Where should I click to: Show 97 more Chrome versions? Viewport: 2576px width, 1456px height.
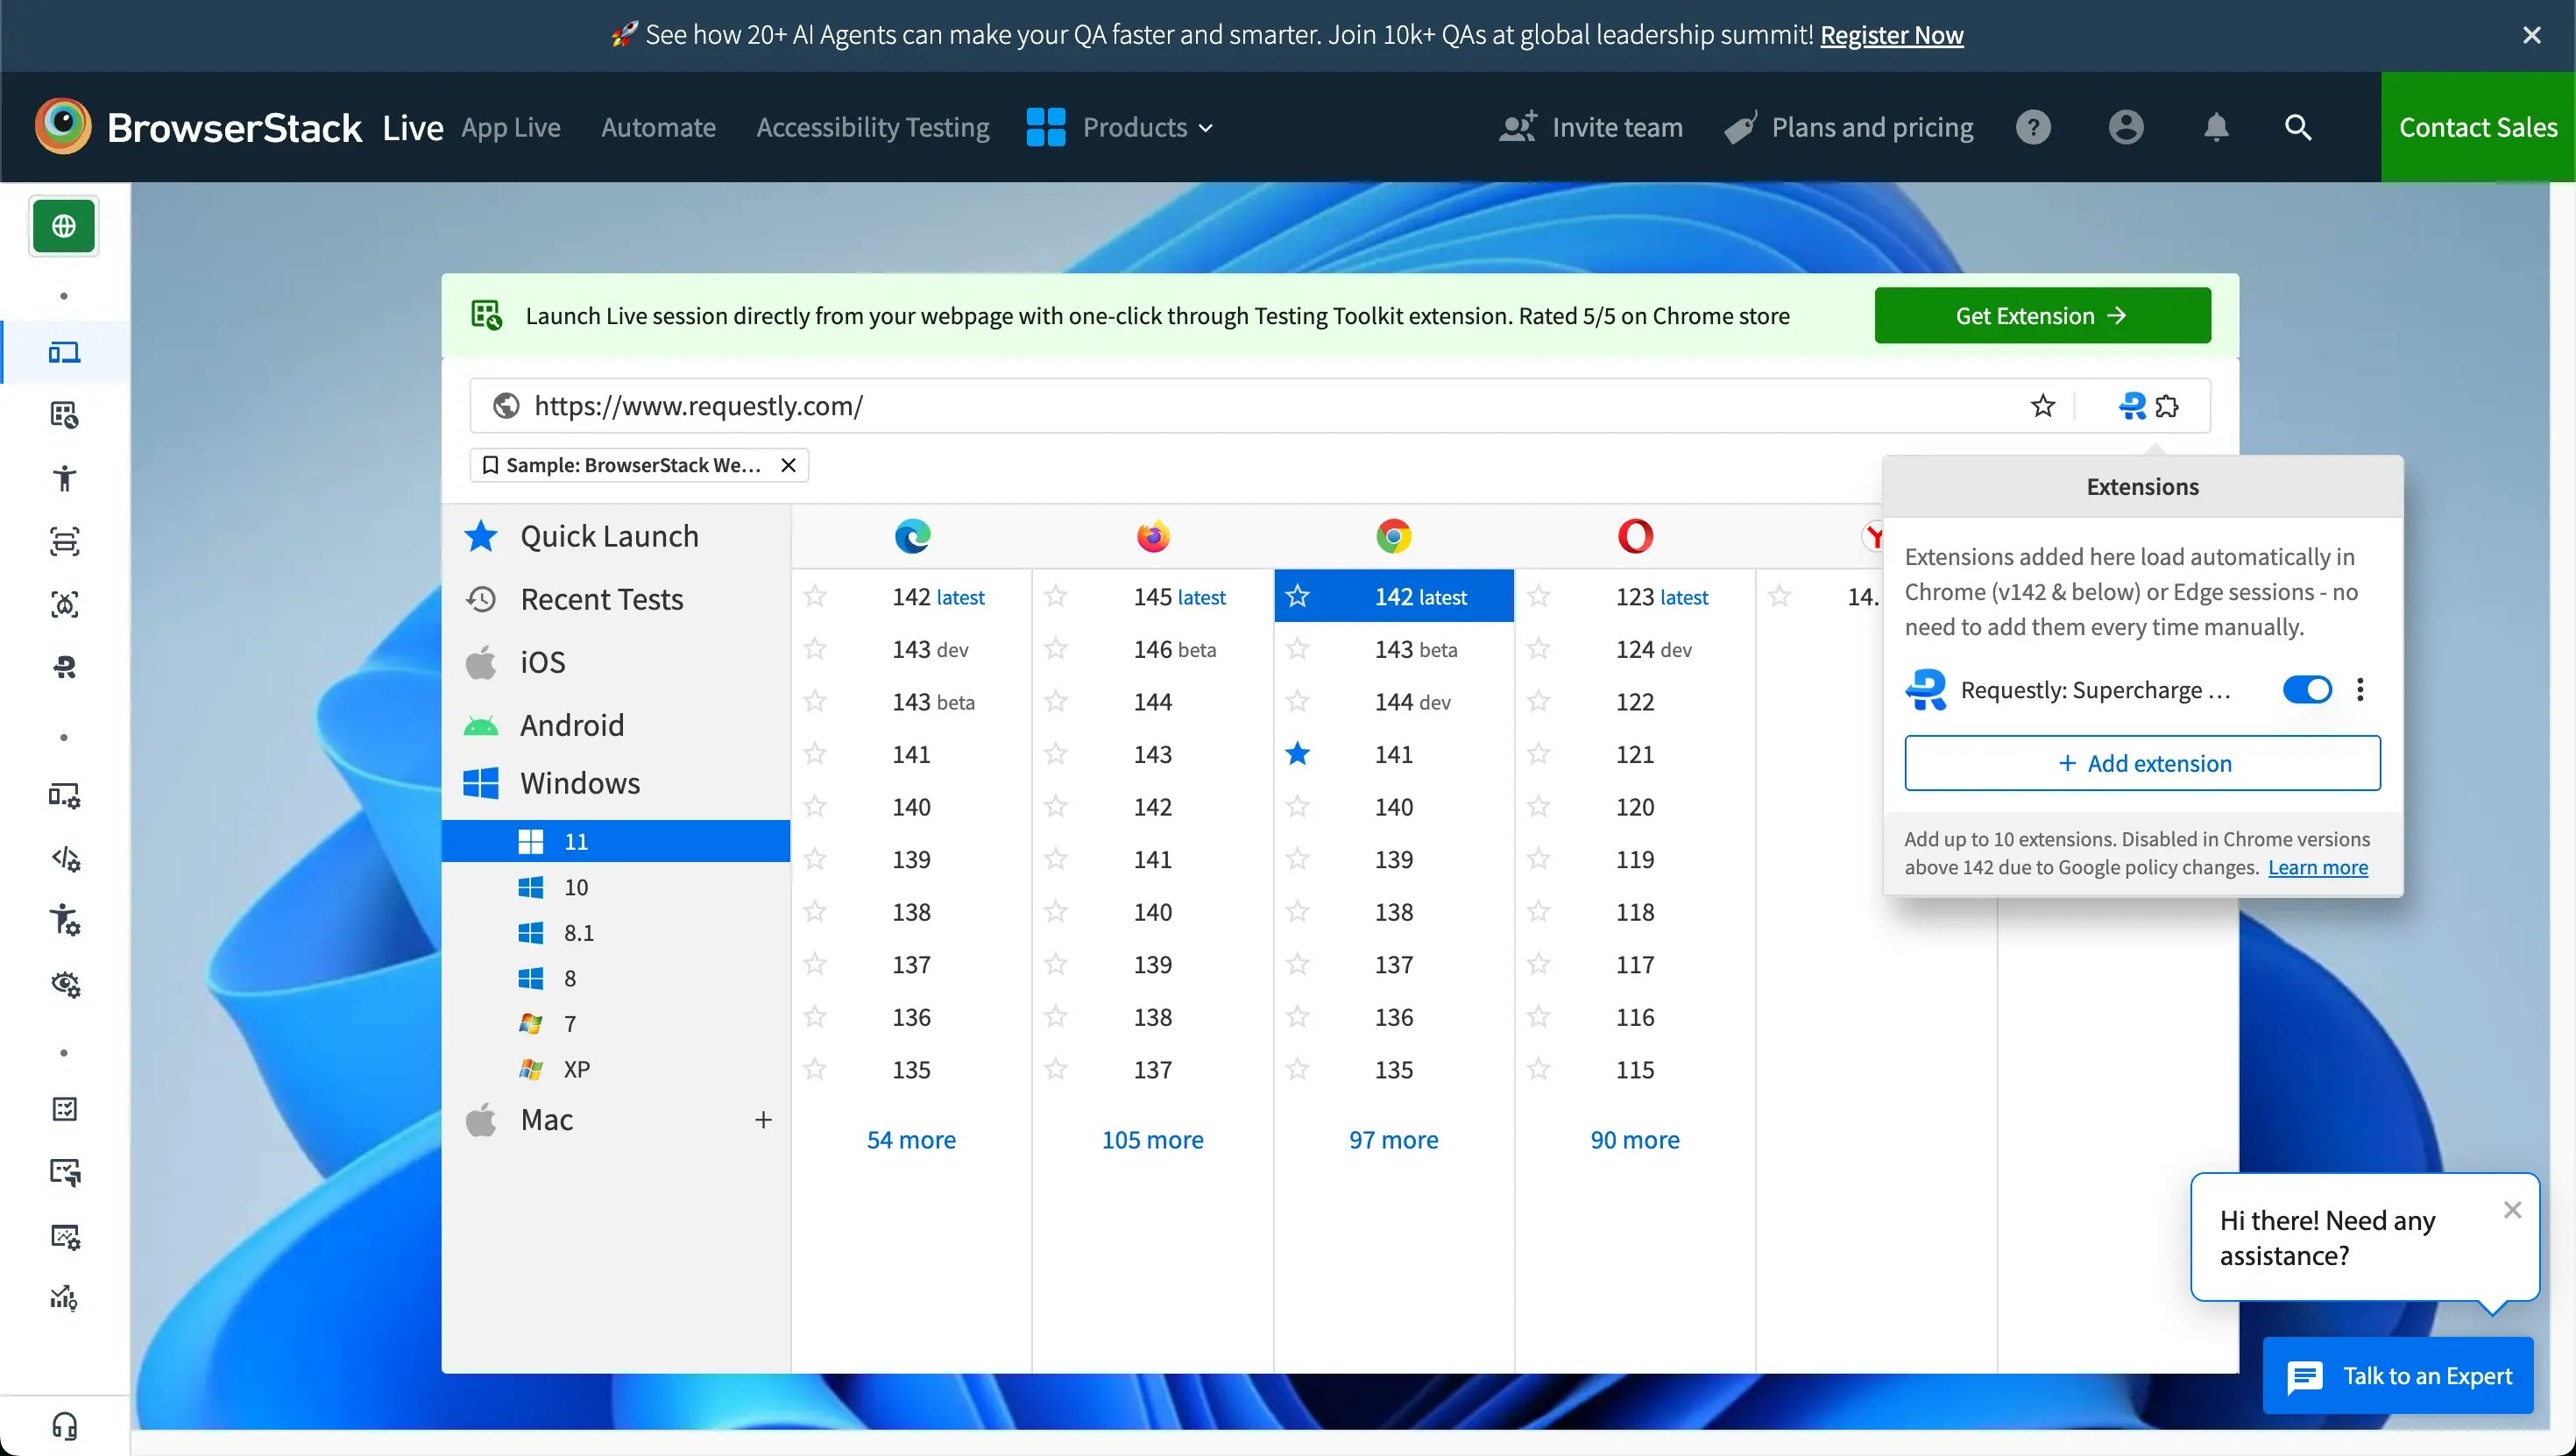coord(1393,1140)
